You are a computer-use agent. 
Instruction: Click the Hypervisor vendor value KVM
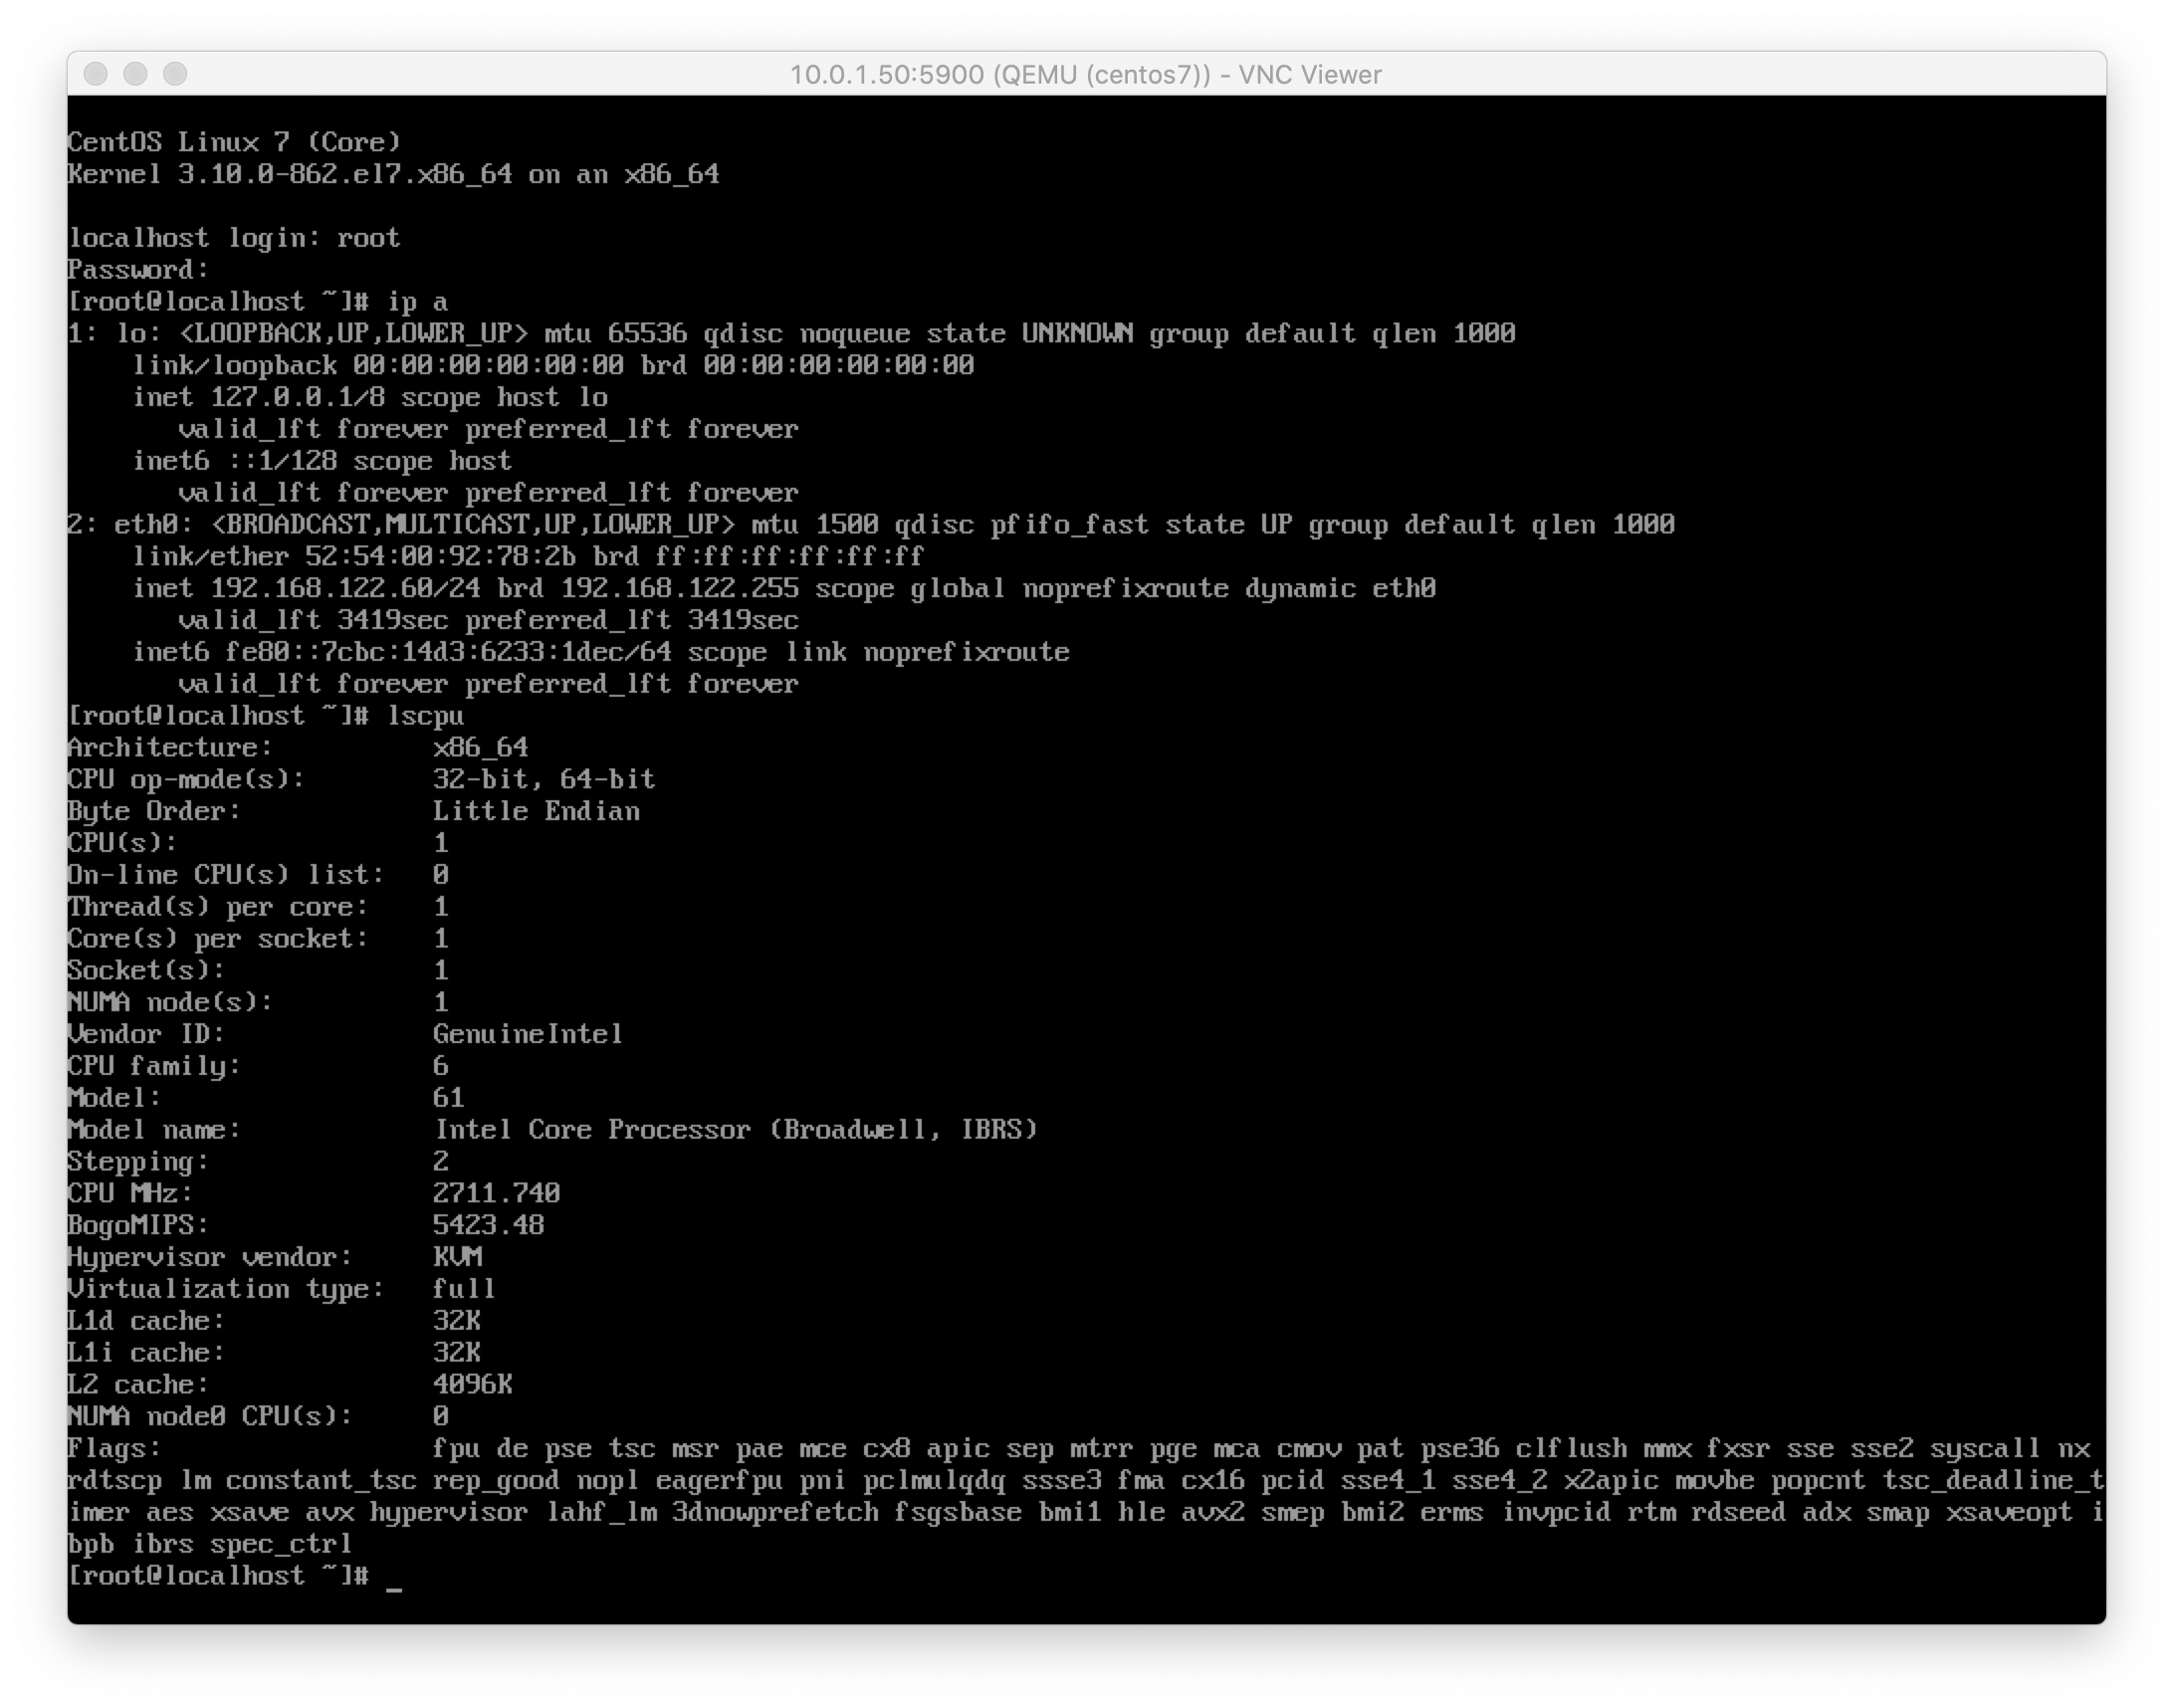click(458, 1258)
